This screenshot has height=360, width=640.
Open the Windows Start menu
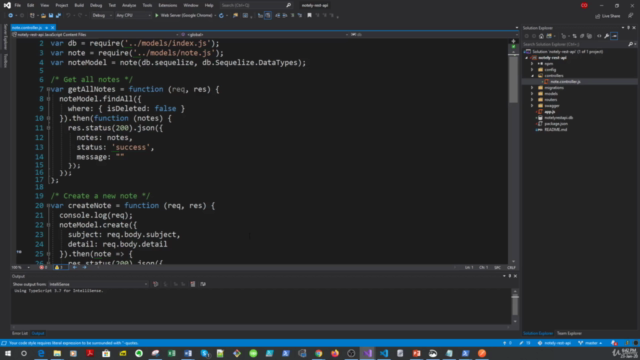8,353
